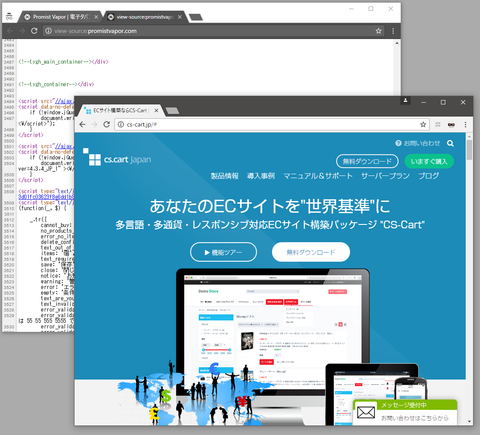Click the tygh_container comment line in source
Screen dimensions: 480x435
(56, 84)
